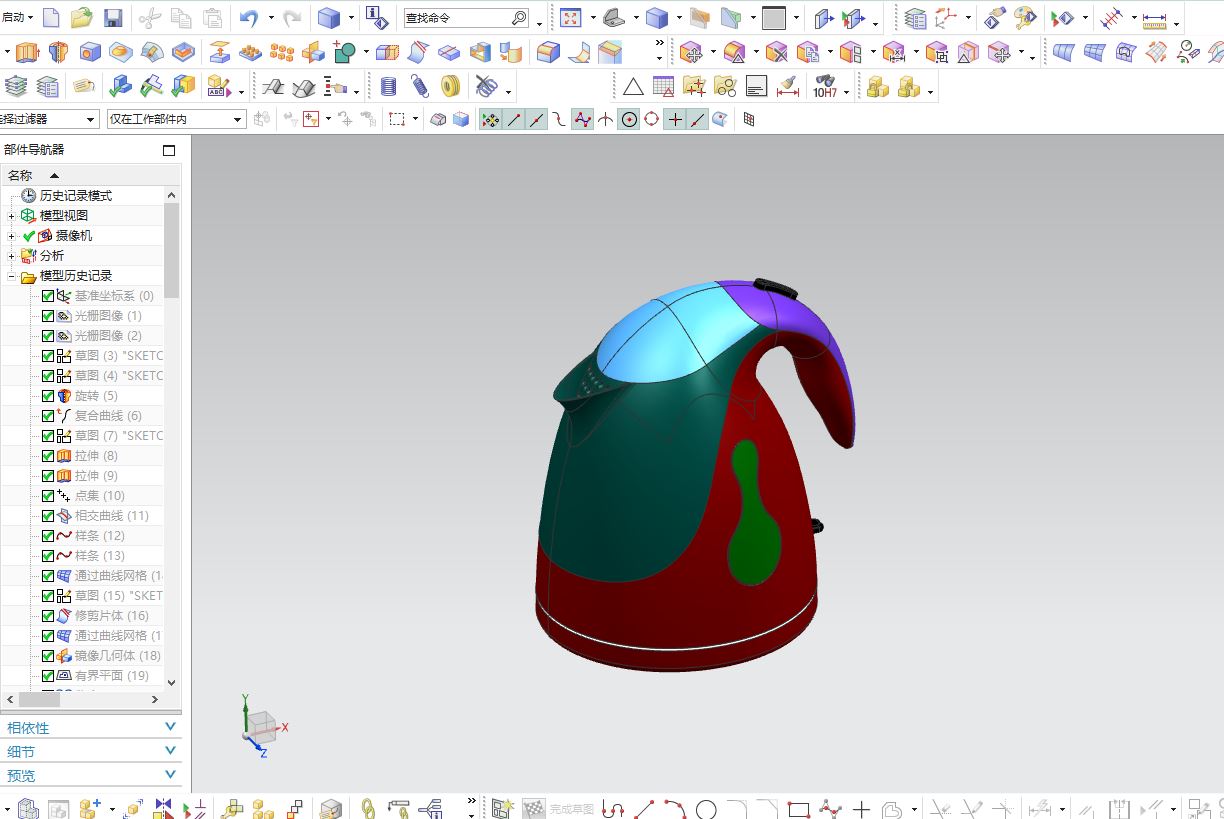This screenshot has width=1224, height=819.
Task: Select the Mirror feature icon
Action: pyautogui.click(x=313, y=52)
